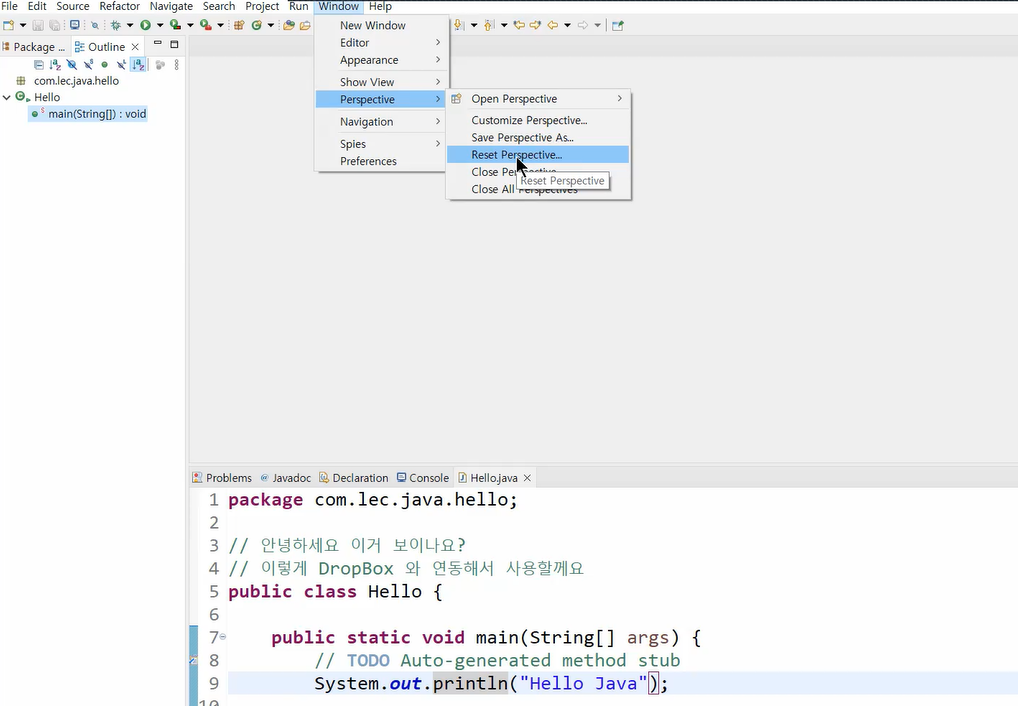Open a Terminal from the toolbar icon

[75, 25]
